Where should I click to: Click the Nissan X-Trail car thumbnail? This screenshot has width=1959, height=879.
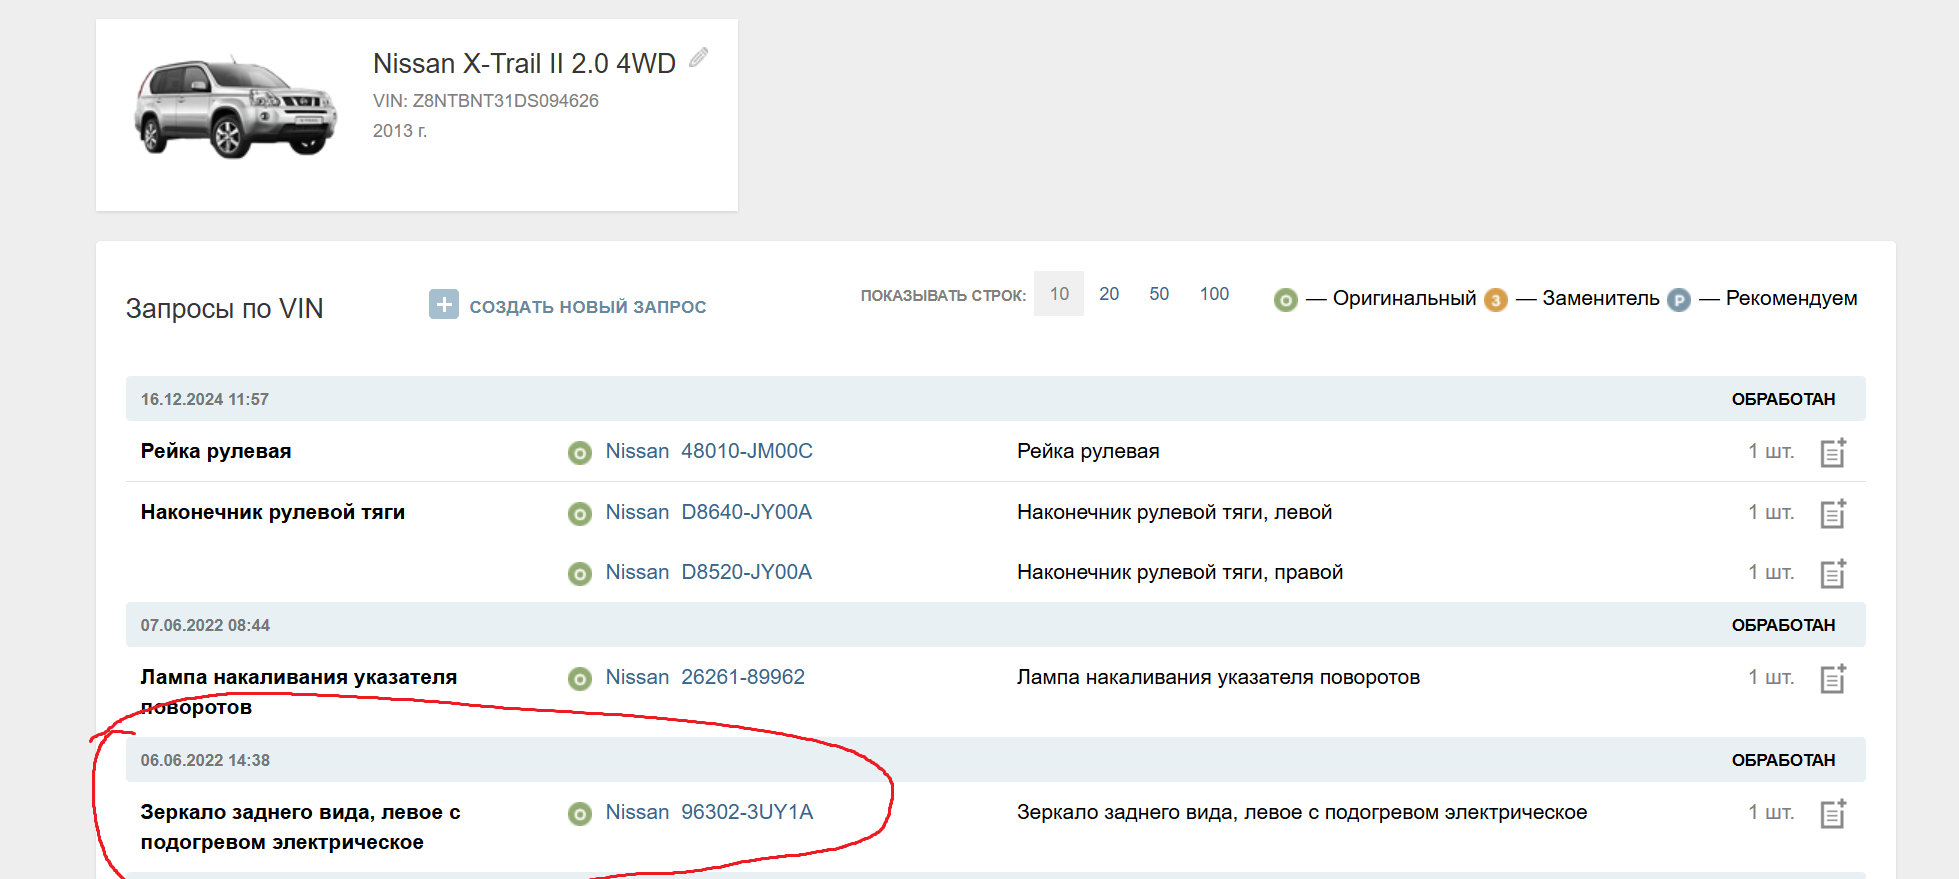coord(236,108)
